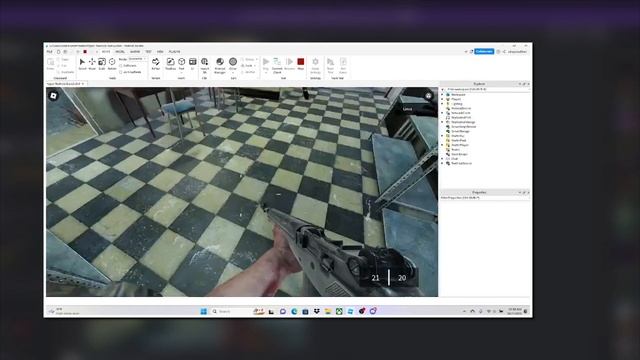The image size is (640, 360).
Task: Select ServerStorage in Explorer
Action: click(460, 131)
